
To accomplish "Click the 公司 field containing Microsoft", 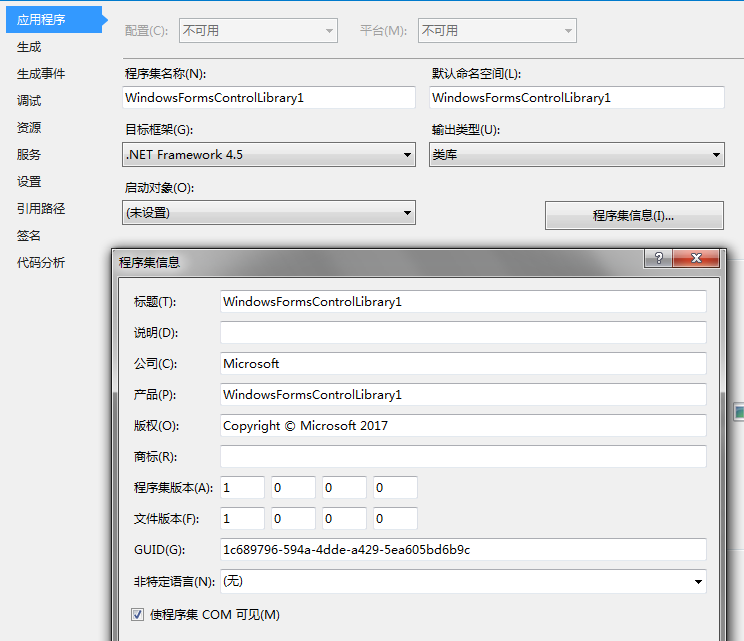I will [463, 363].
